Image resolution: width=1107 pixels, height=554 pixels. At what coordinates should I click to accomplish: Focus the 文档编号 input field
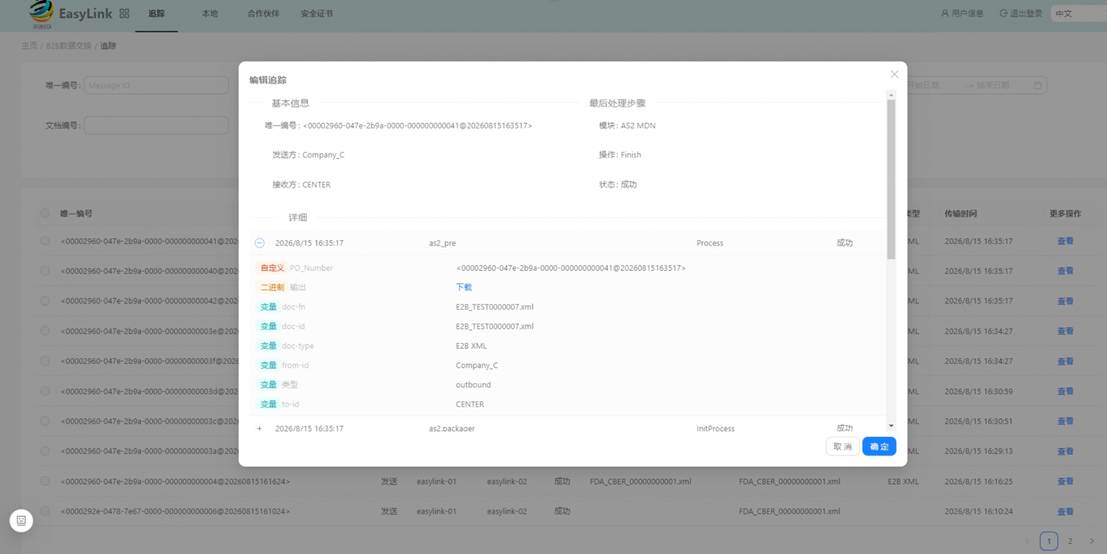point(156,126)
